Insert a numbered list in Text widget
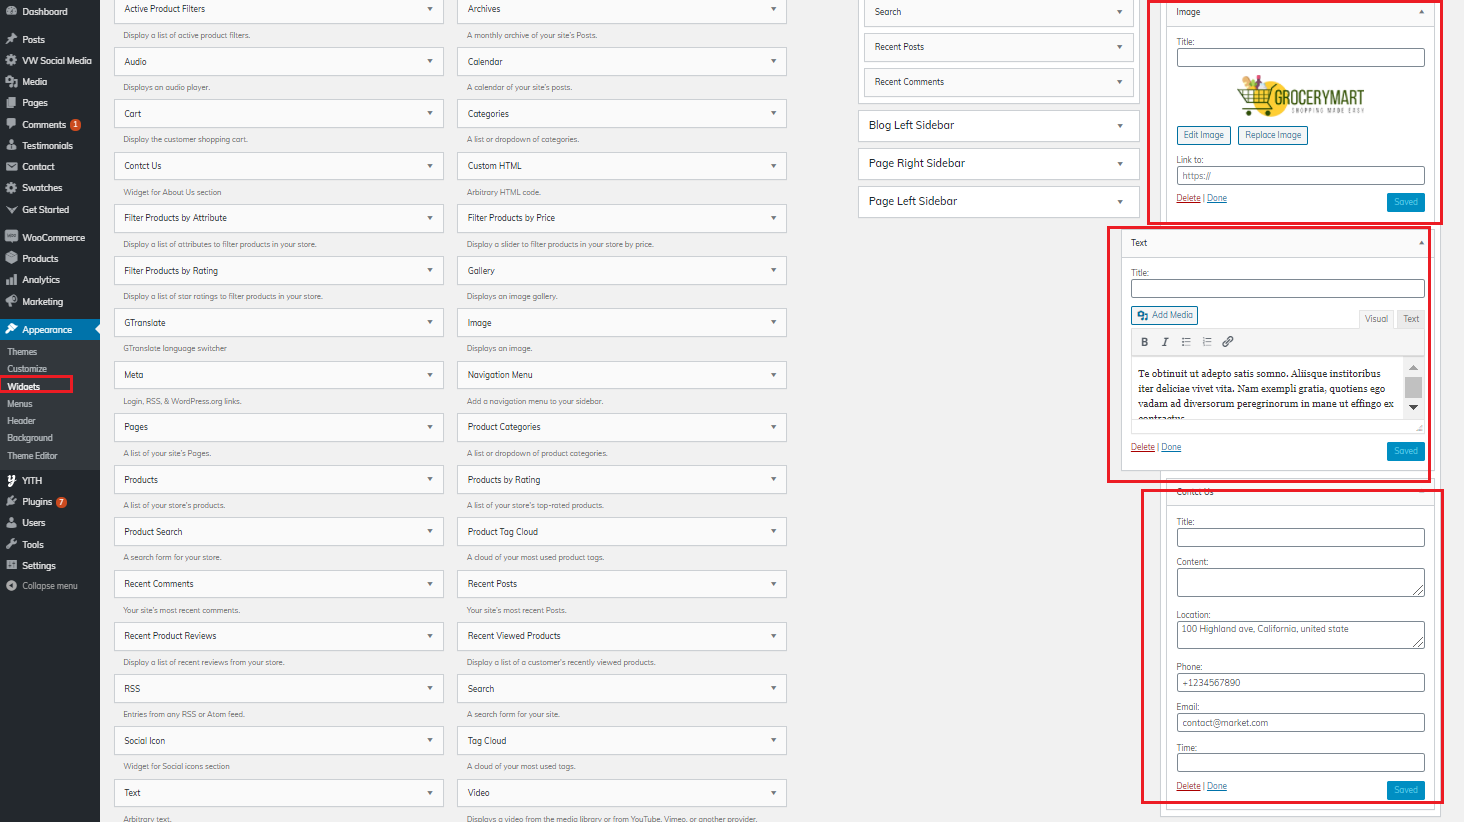This screenshot has height=822, width=1464. (1207, 342)
